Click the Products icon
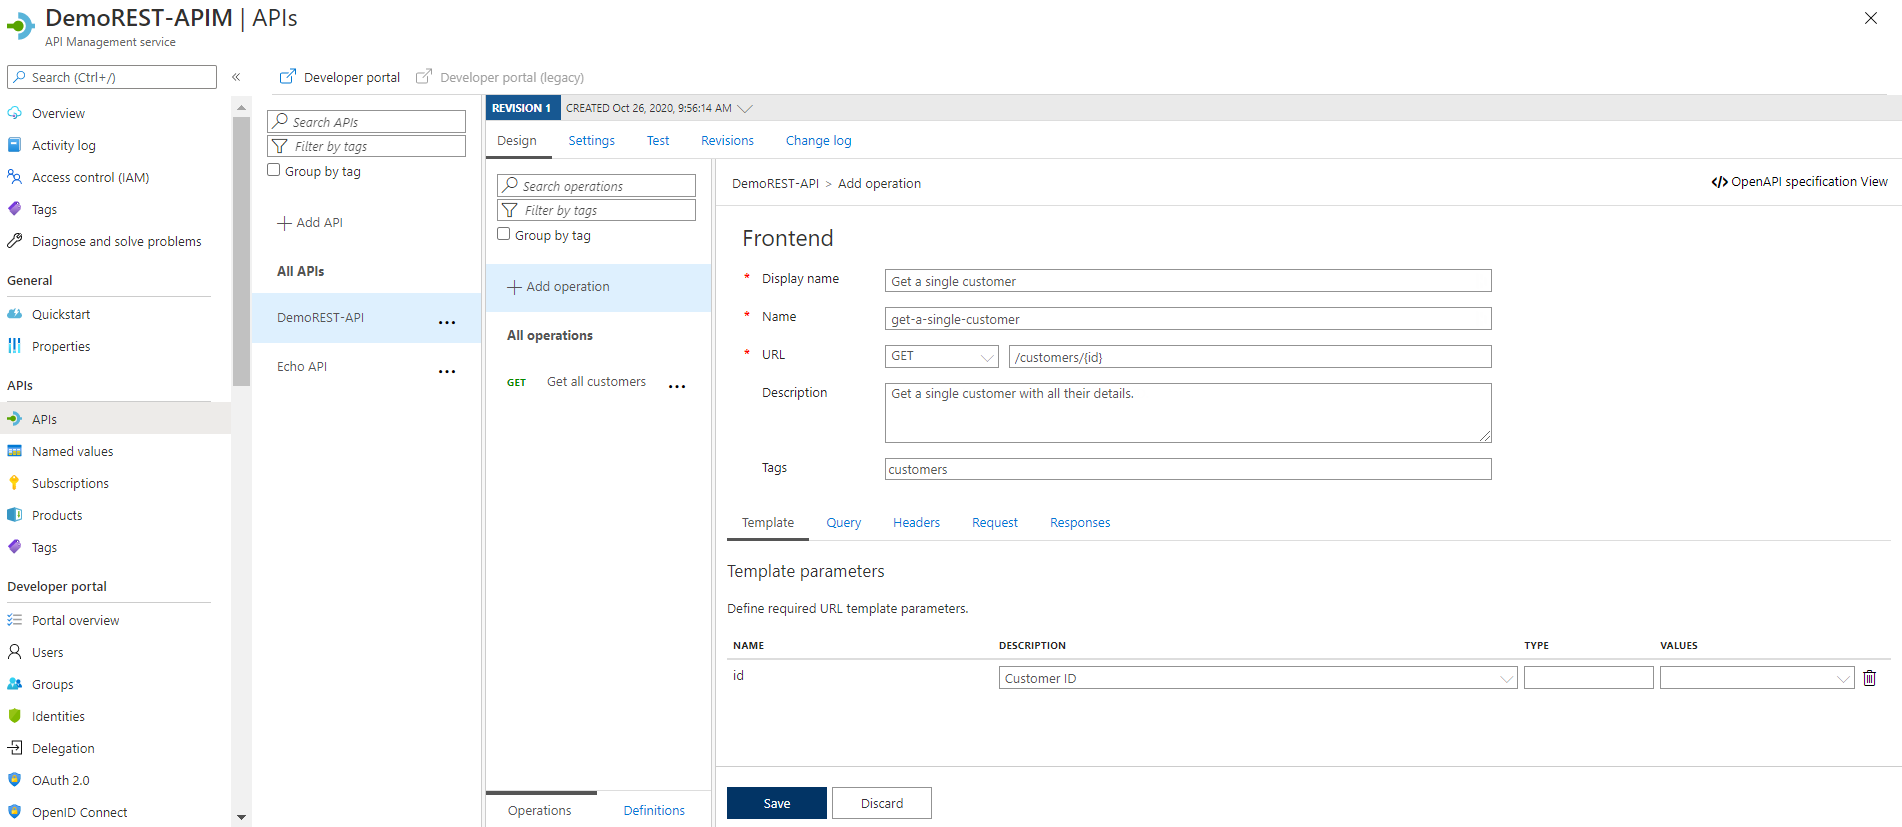 pos(15,515)
